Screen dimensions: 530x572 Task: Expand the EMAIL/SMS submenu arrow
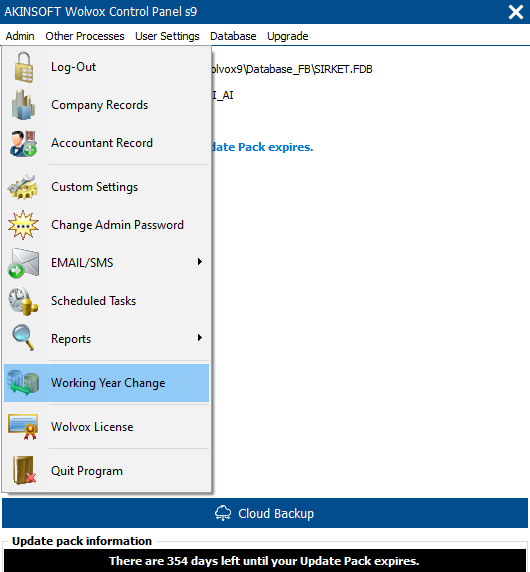point(200,262)
